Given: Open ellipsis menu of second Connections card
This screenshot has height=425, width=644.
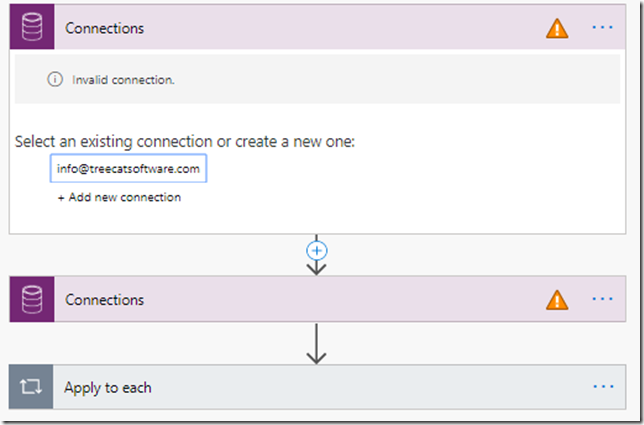Looking at the screenshot, I should click(x=603, y=299).
